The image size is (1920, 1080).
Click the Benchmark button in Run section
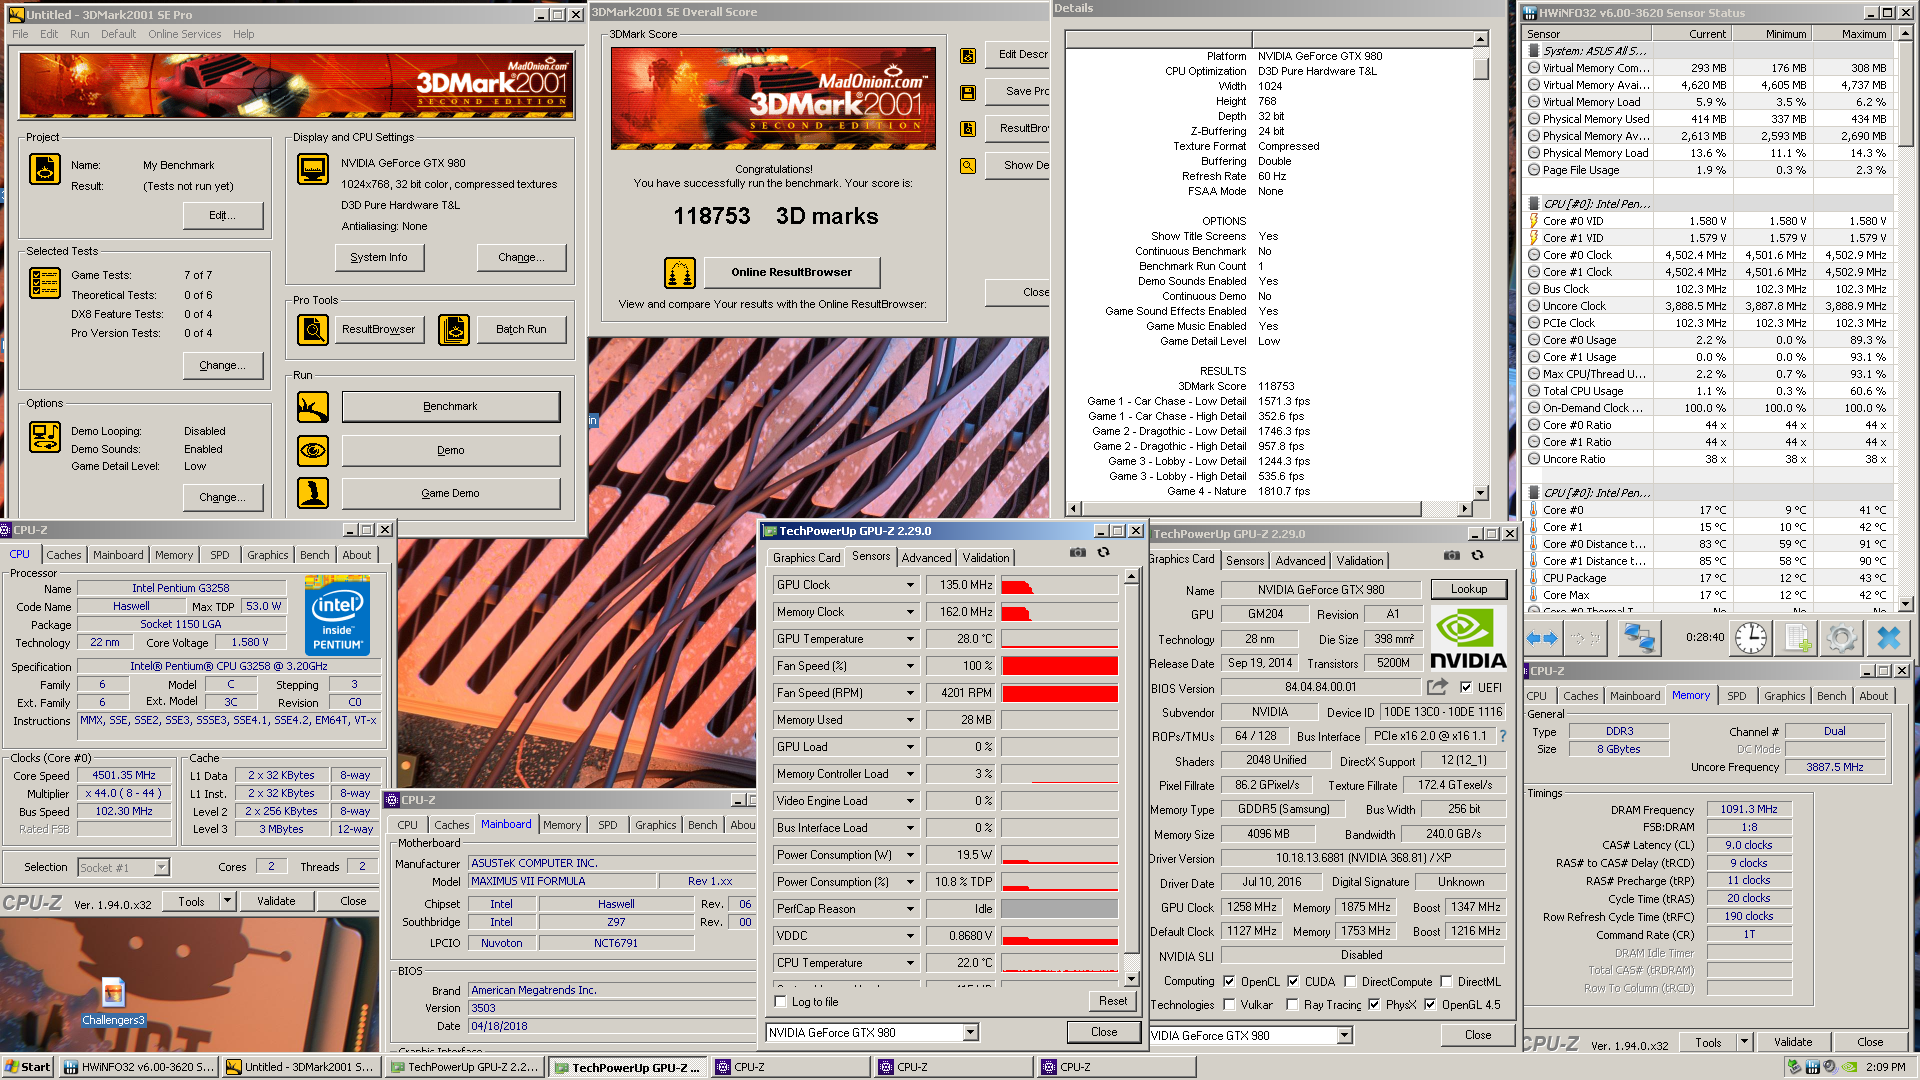[x=450, y=407]
